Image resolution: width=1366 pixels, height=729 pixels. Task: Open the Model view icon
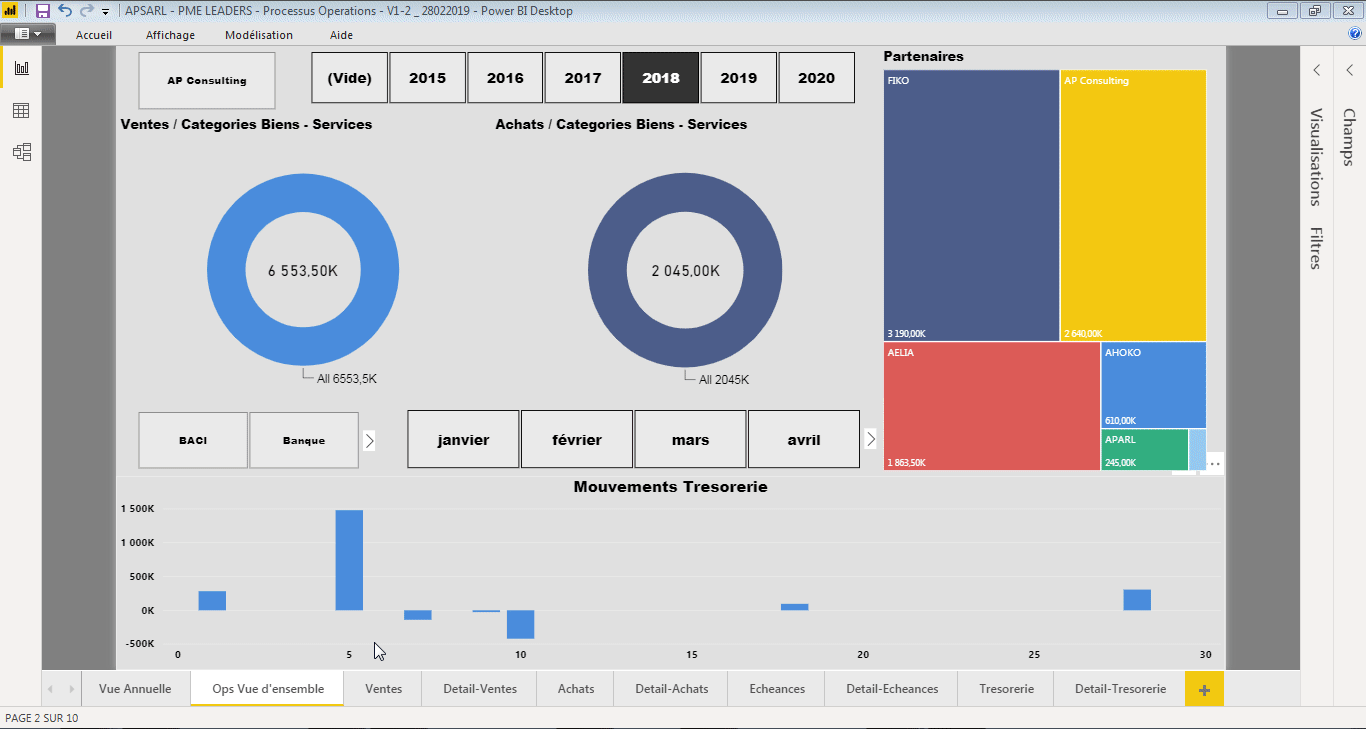tap(20, 152)
